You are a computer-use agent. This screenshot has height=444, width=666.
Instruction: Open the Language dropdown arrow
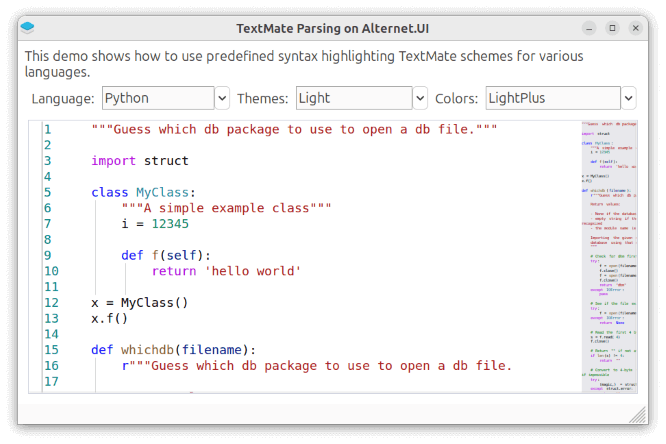(x=222, y=98)
